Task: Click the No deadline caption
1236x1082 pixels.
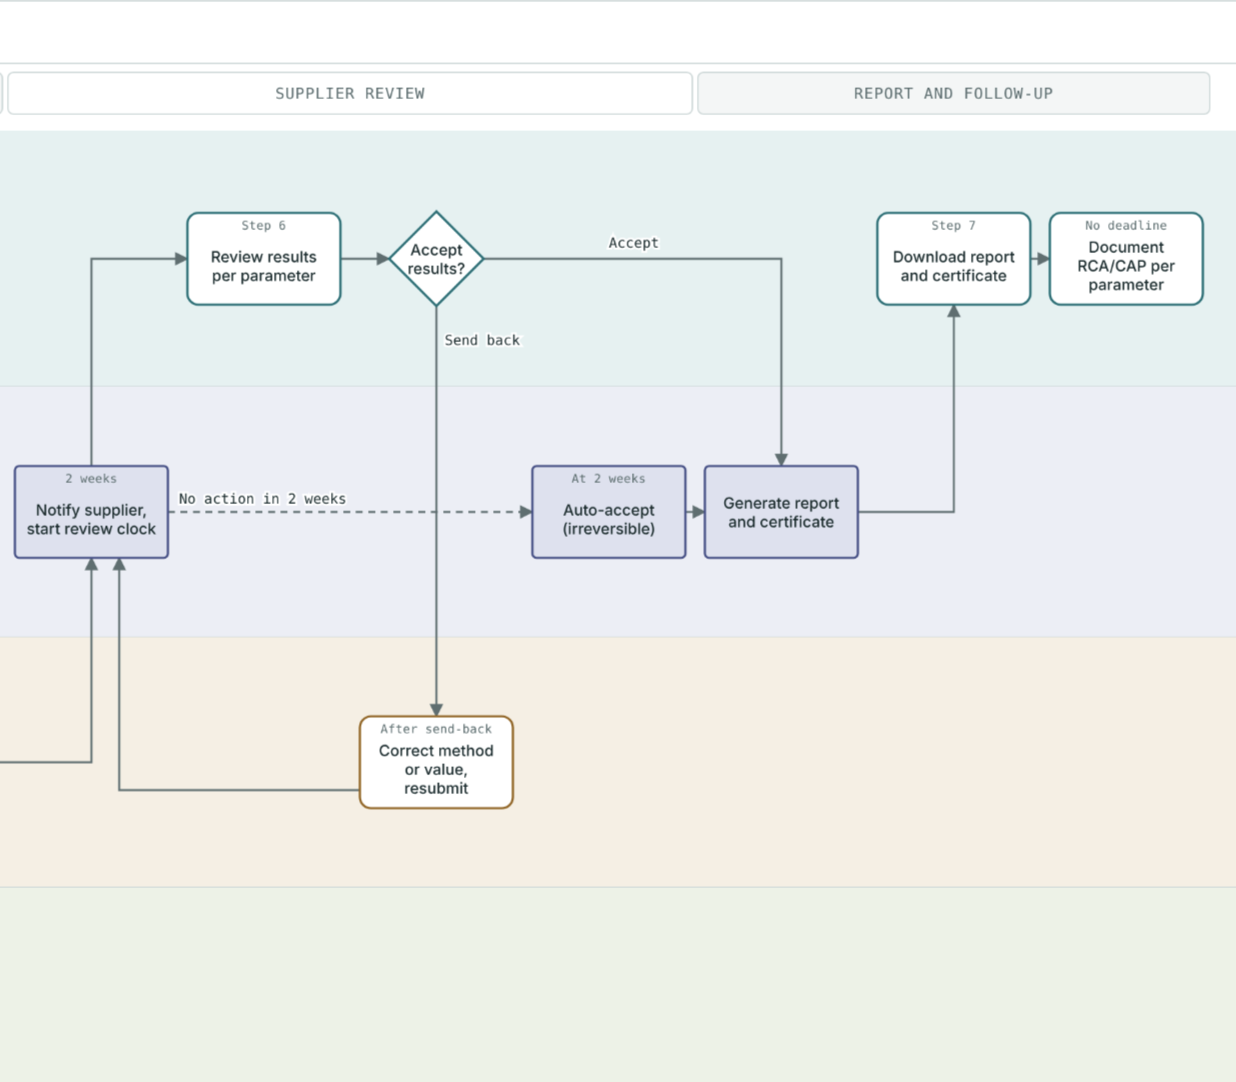Action: click(1126, 226)
